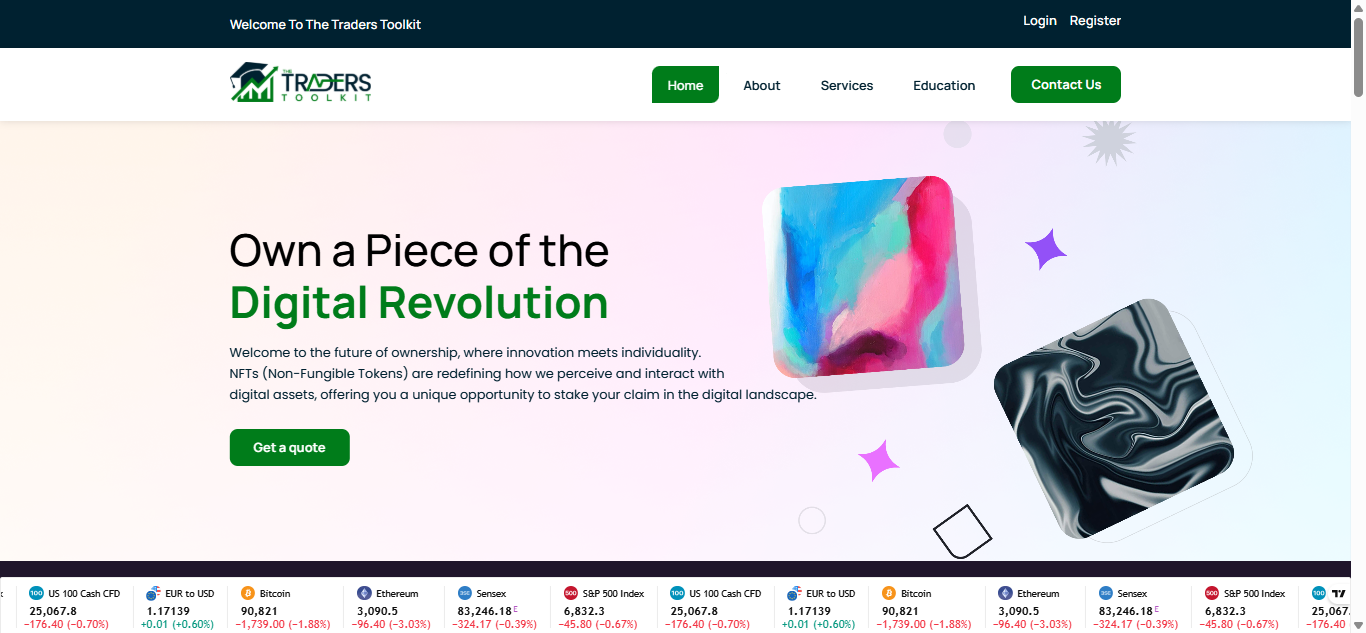Open the Register link
Image resolution: width=1366 pixels, height=633 pixels.
[x=1095, y=21]
